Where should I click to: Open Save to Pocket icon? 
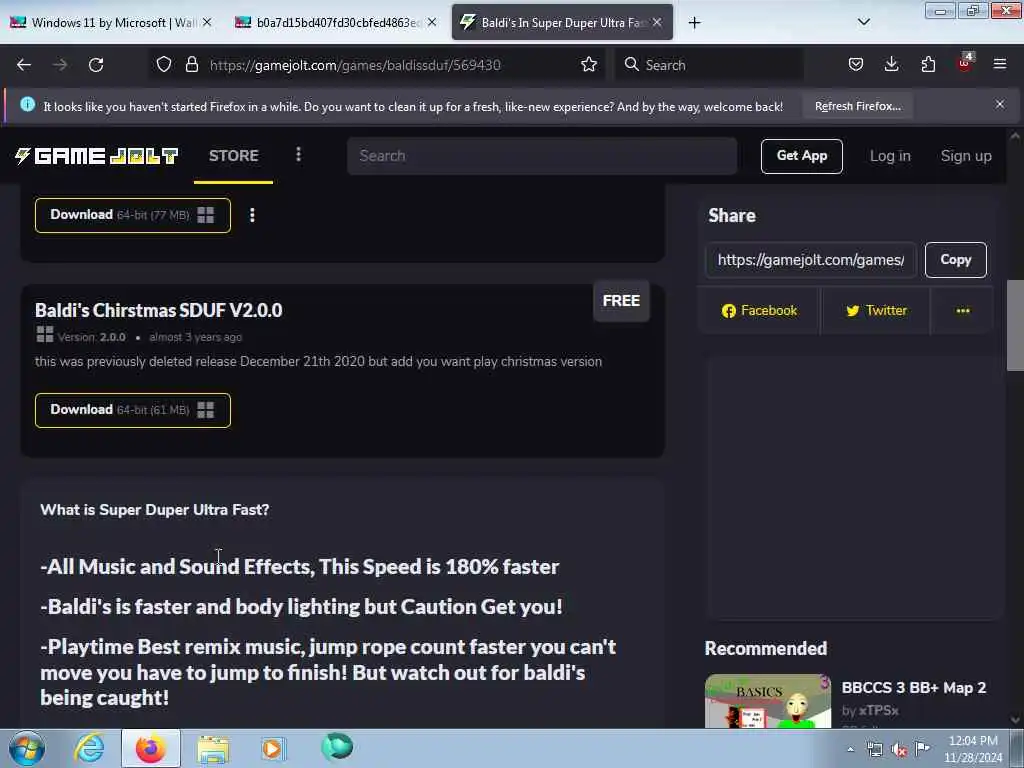tap(856, 65)
